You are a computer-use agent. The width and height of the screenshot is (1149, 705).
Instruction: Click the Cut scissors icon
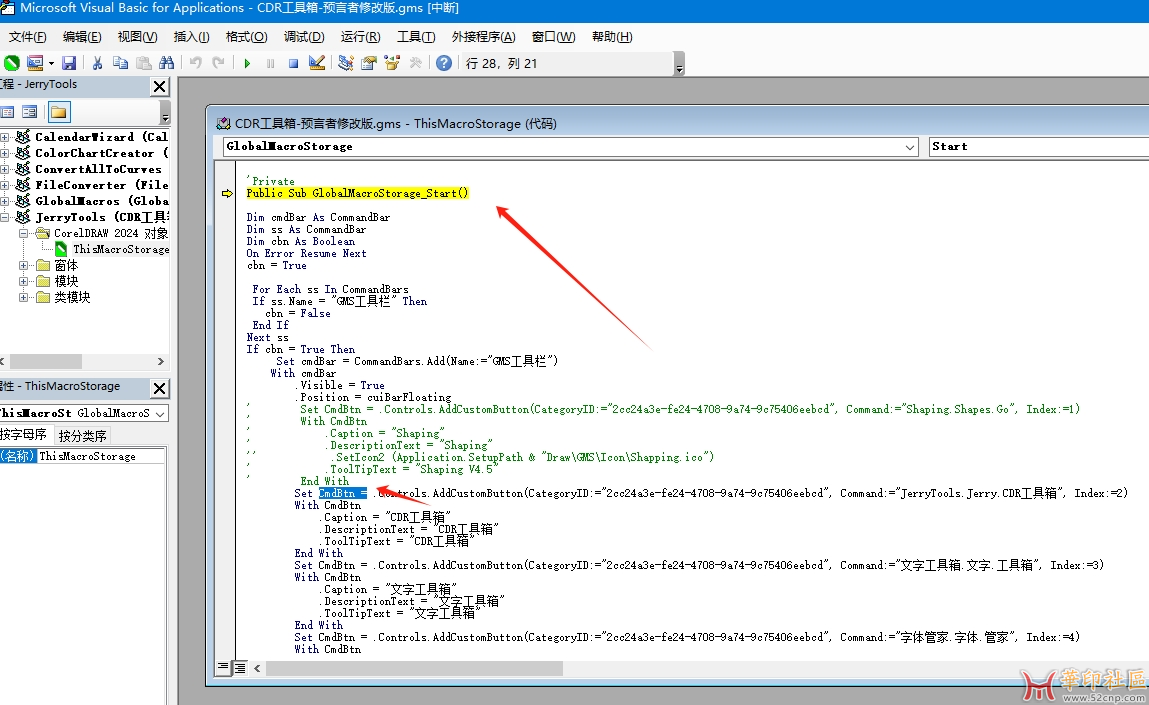[97, 63]
